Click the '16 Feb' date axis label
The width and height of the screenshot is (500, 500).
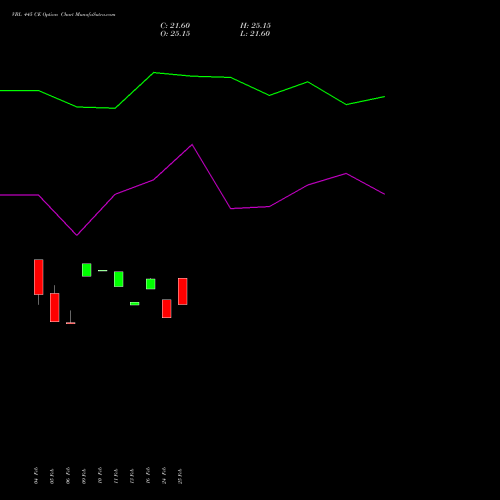click(x=148, y=475)
